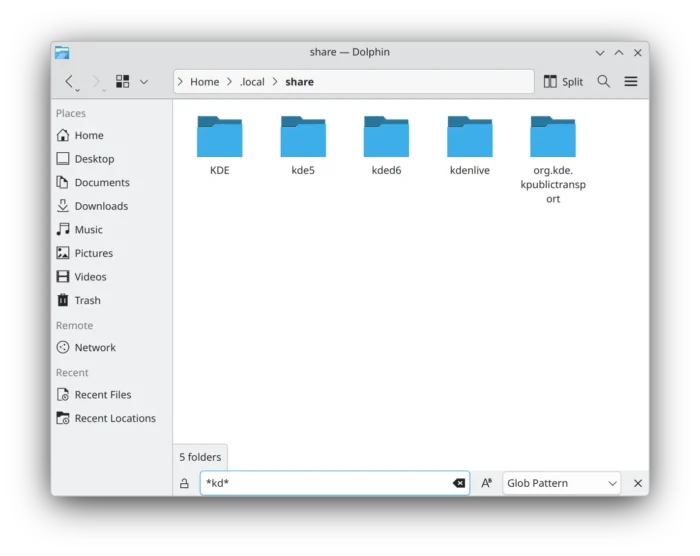Image resolution: width=700 pixels, height=556 pixels.
Task: Select the KDE folder icon
Action: click(220, 137)
